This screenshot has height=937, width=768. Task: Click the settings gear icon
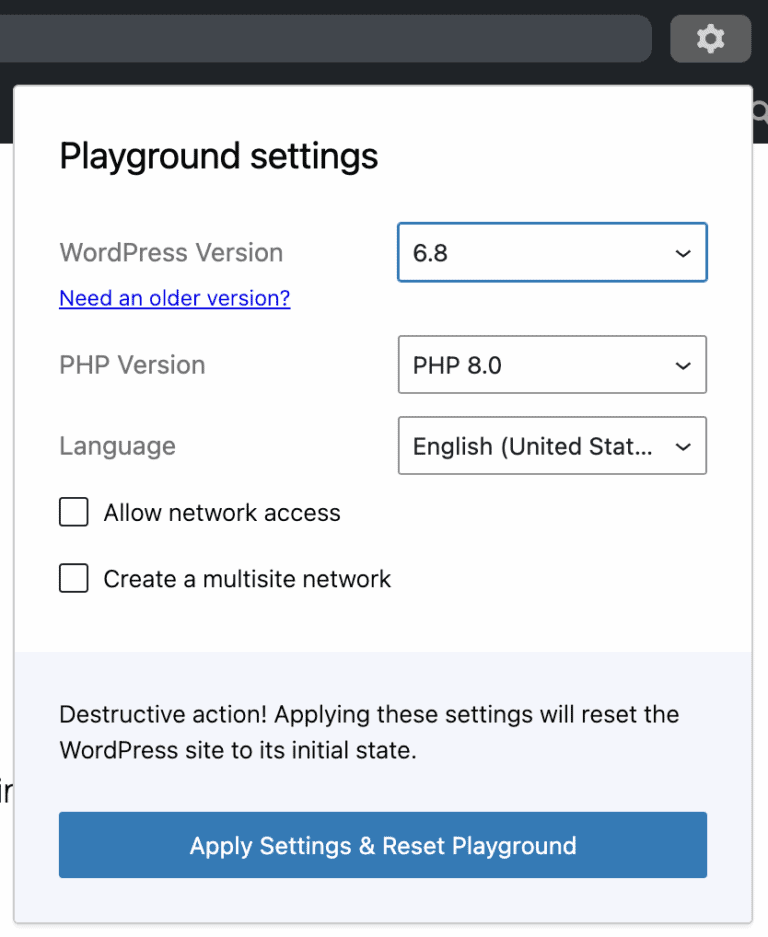710,39
